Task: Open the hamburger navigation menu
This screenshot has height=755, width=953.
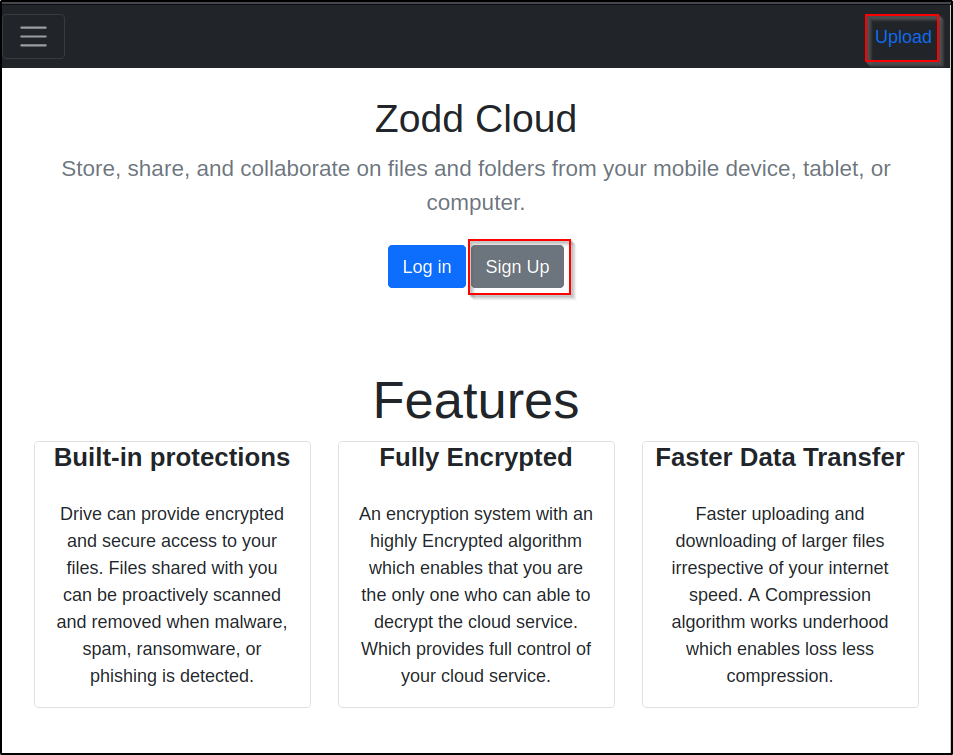Action: coord(33,36)
